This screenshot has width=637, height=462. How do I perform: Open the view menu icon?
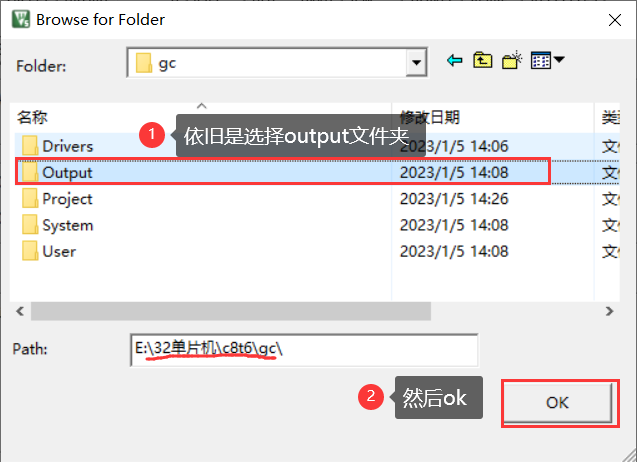click(541, 61)
